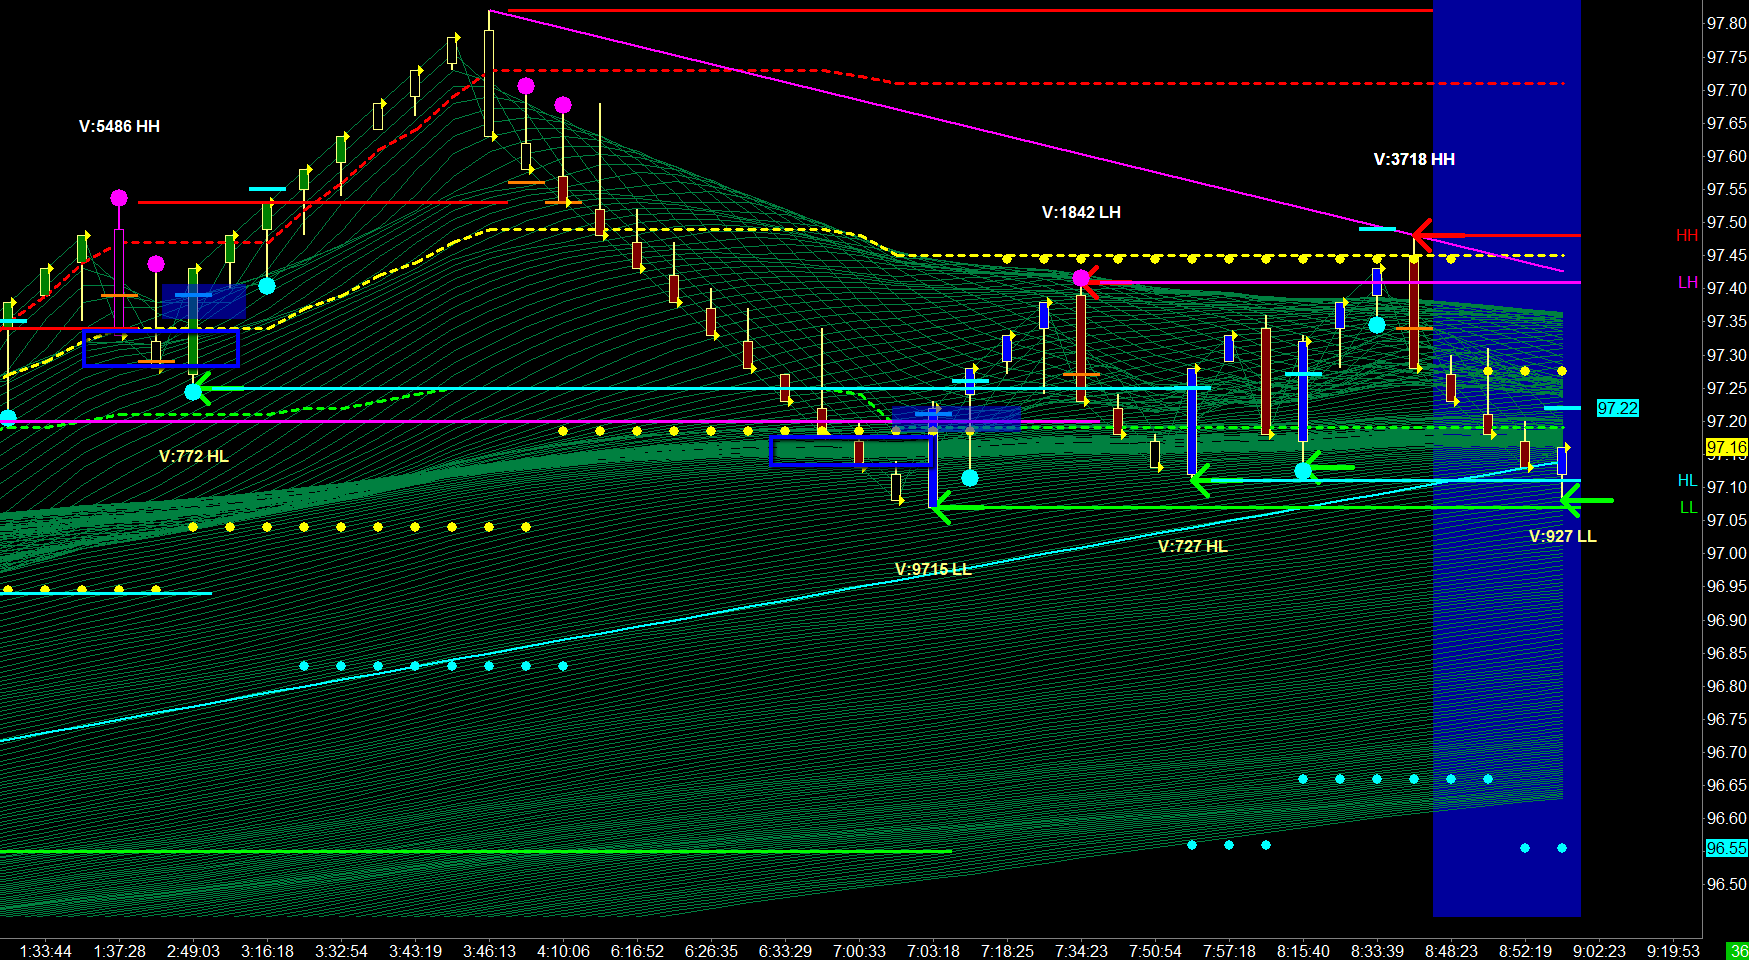Image resolution: width=1749 pixels, height=960 pixels.
Task: Select the 97.70 price axis value
Action: point(1727,91)
